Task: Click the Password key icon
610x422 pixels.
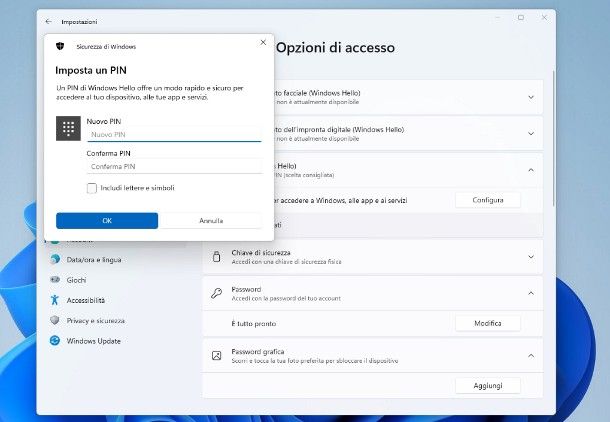Action: click(216, 293)
